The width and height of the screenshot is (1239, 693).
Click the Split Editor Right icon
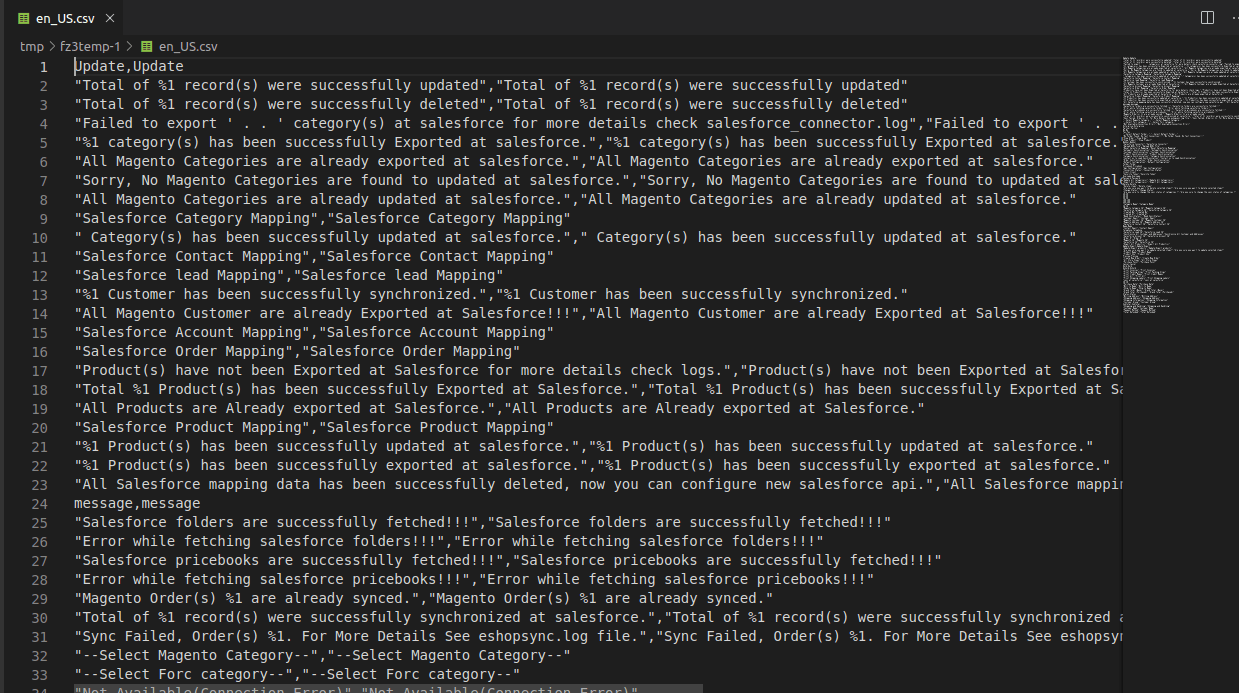click(1207, 18)
